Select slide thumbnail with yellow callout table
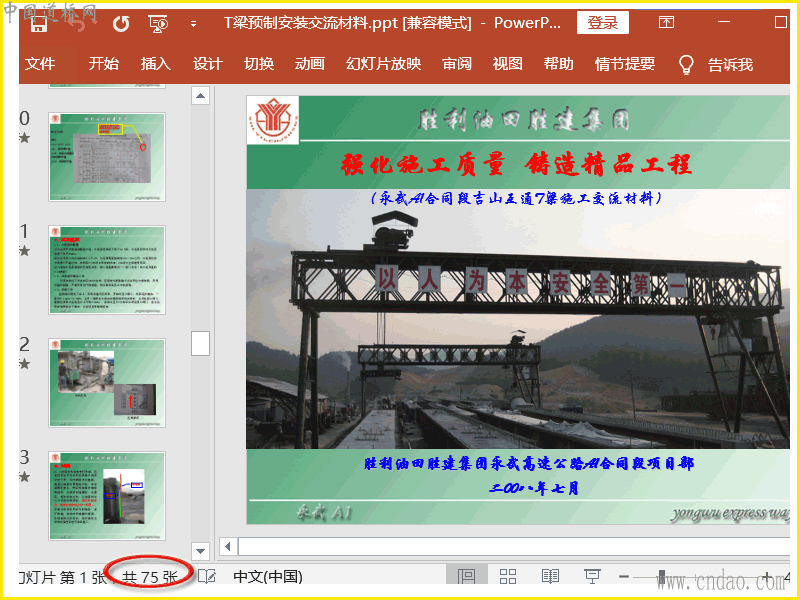This screenshot has width=800, height=600. 107,157
